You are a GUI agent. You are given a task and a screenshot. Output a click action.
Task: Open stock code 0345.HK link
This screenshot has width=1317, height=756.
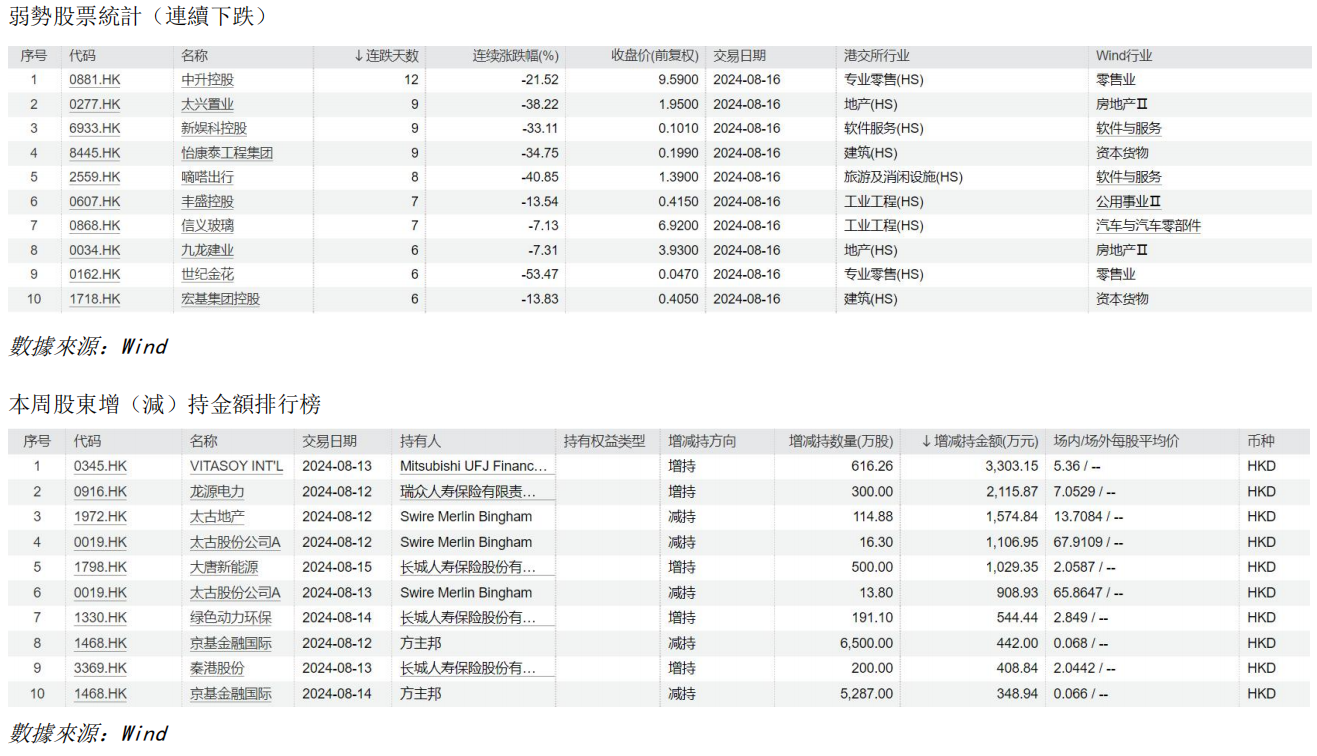pos(100,466)
